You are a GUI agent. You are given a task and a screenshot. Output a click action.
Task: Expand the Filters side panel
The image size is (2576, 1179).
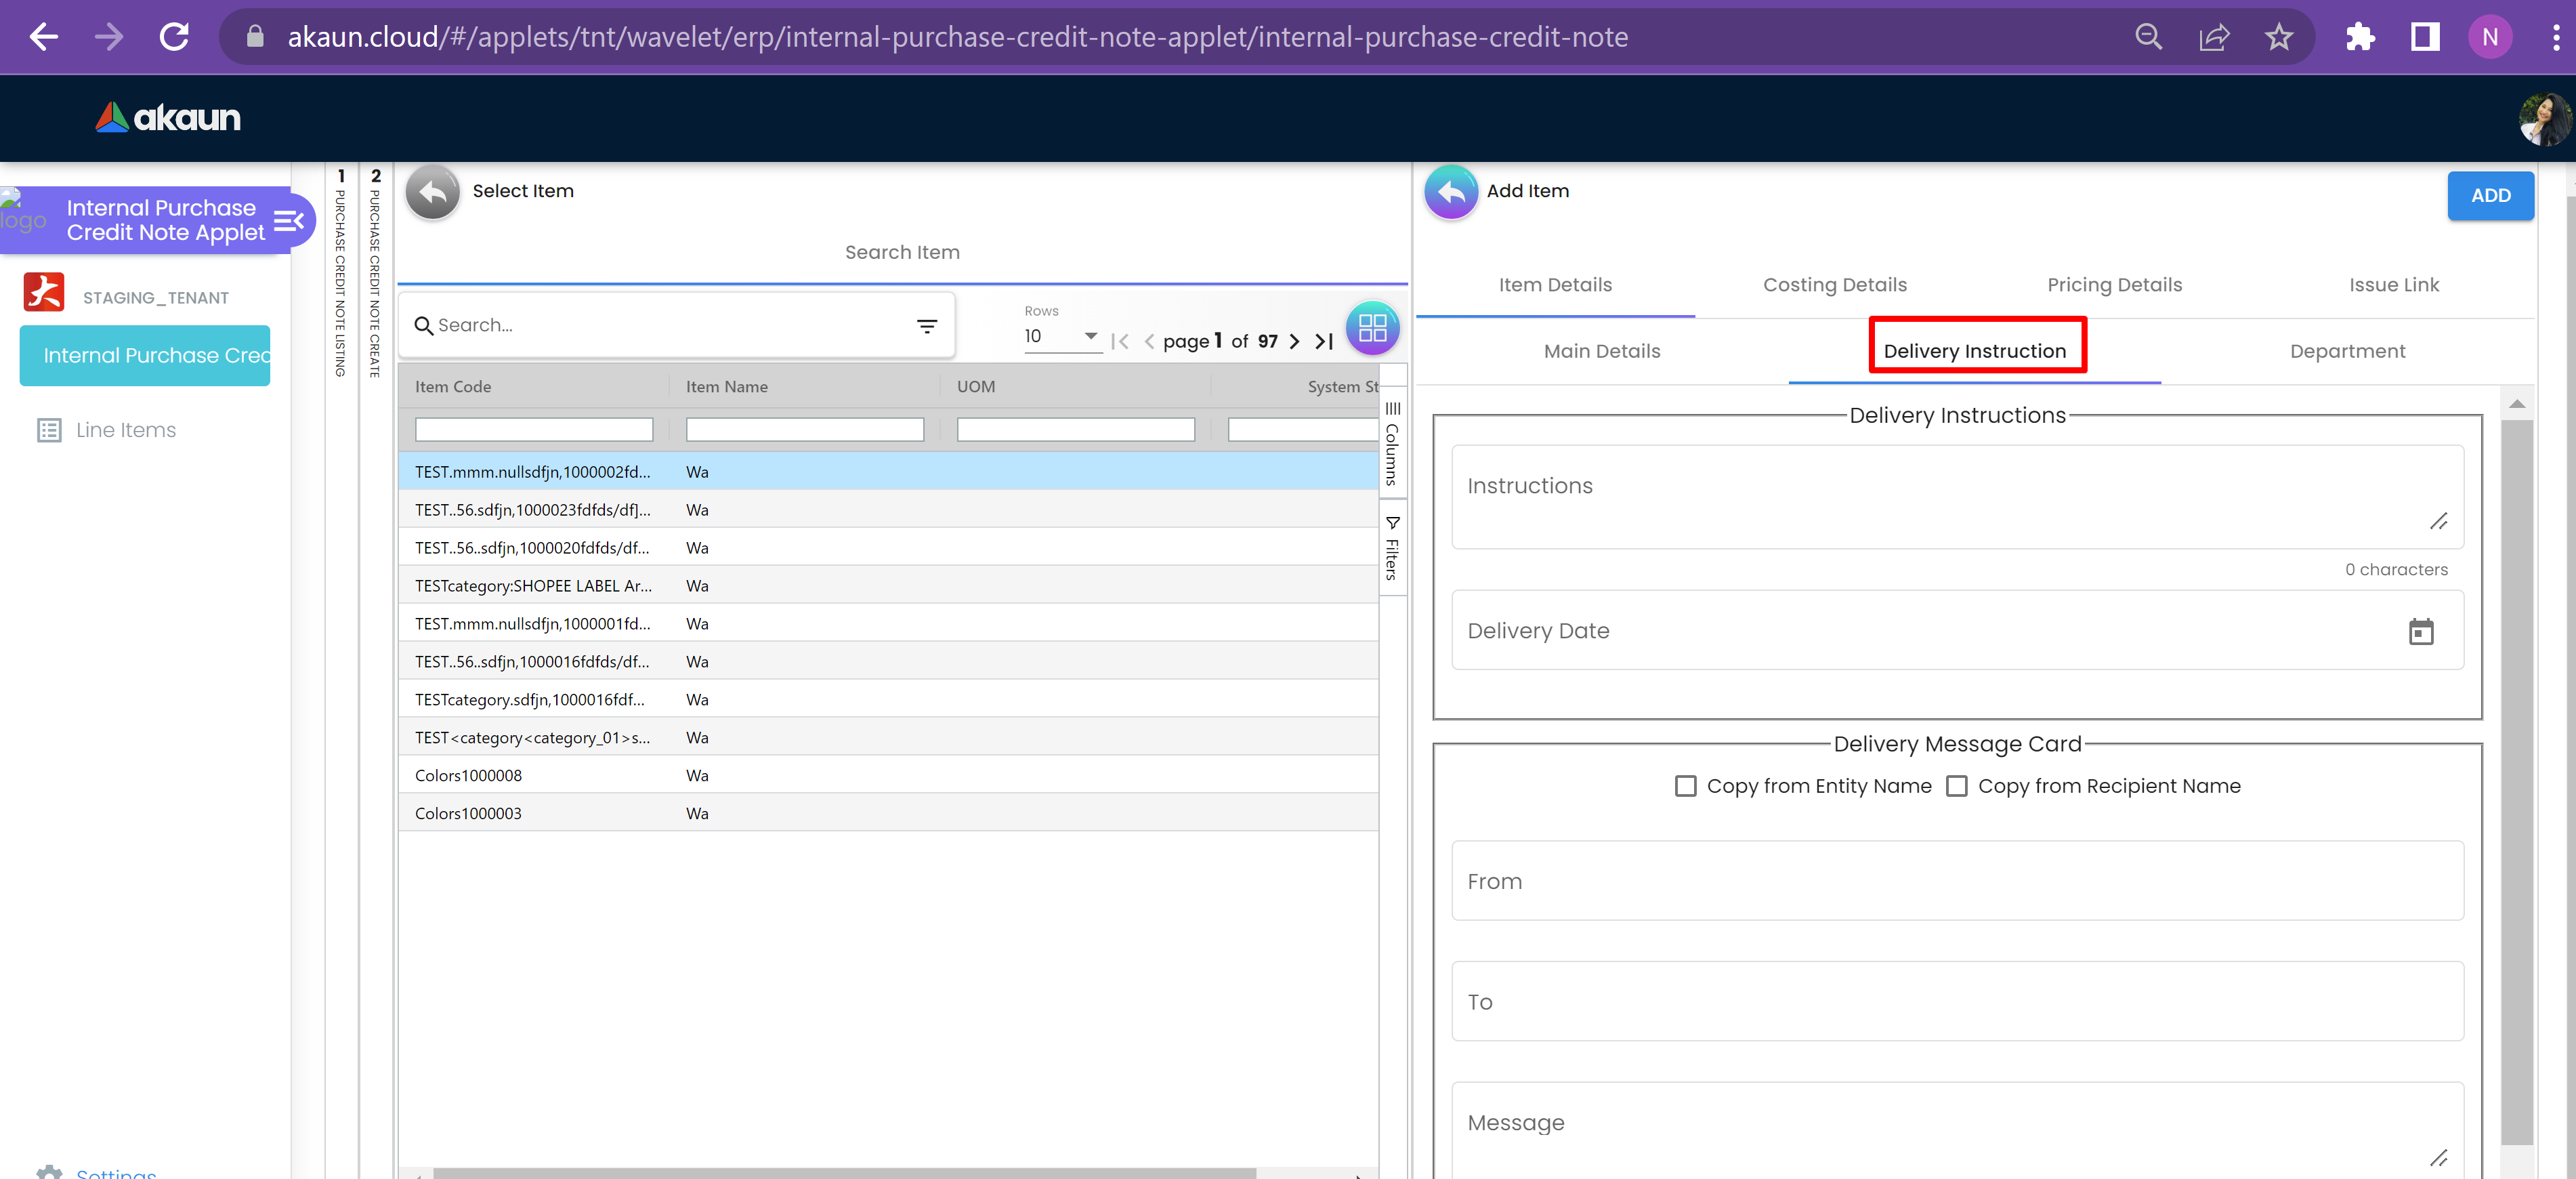[x=1392, y=548]
